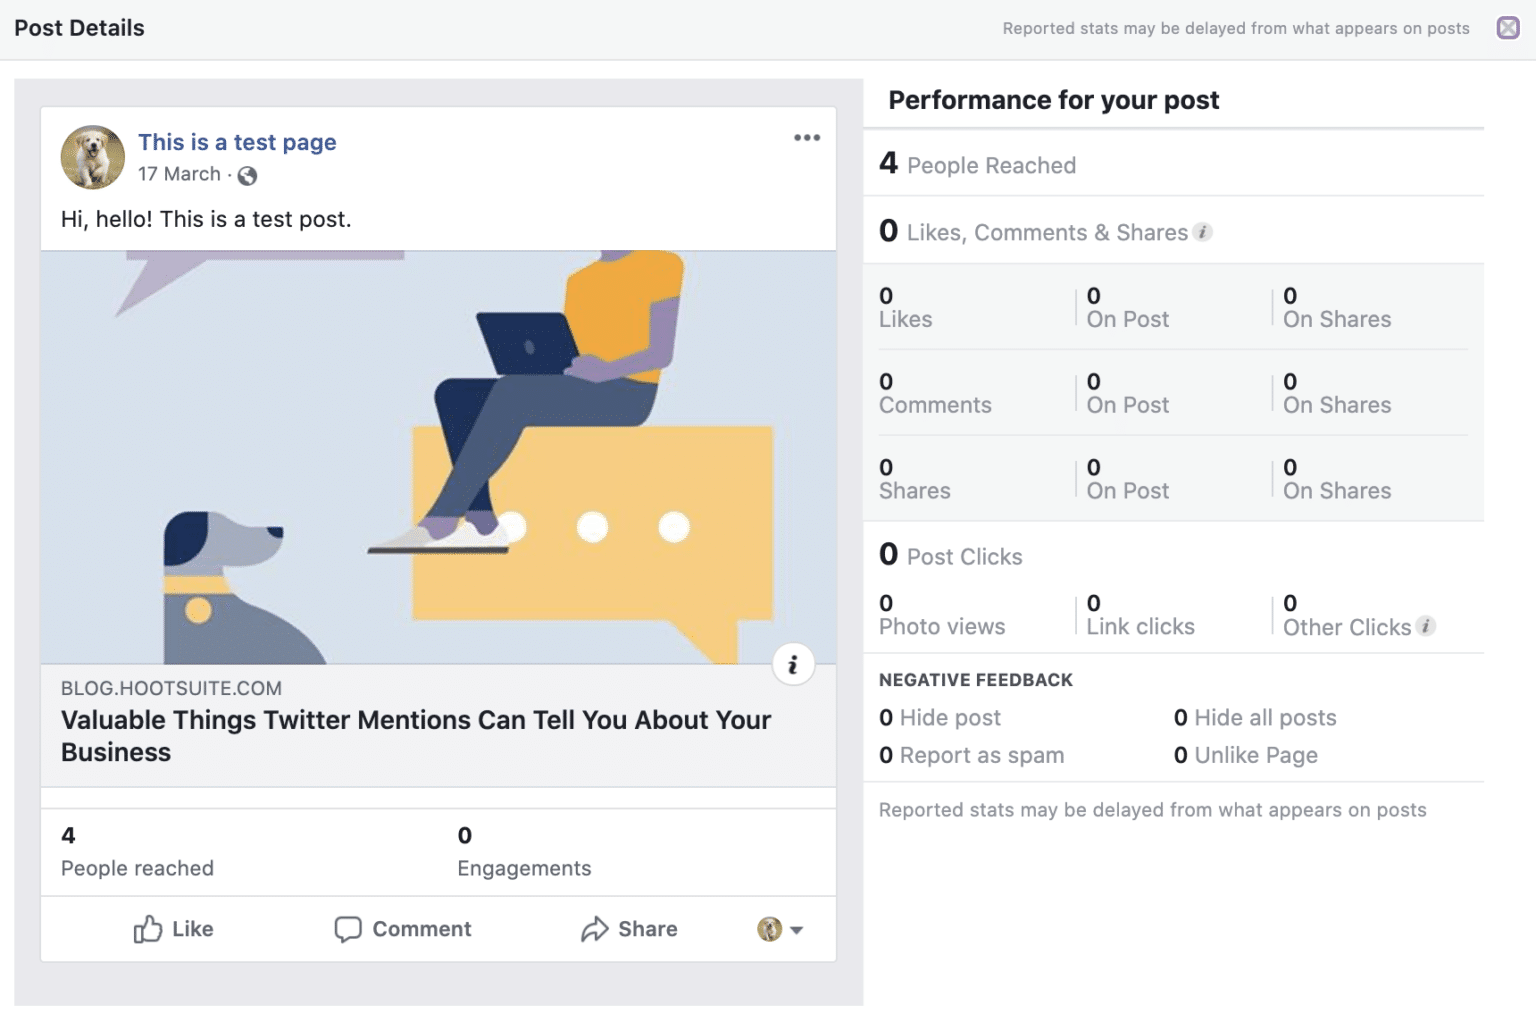Open the page named This is a test page
The width and height of the screenshot is (1536, 1022).
[x=237, y=142]
